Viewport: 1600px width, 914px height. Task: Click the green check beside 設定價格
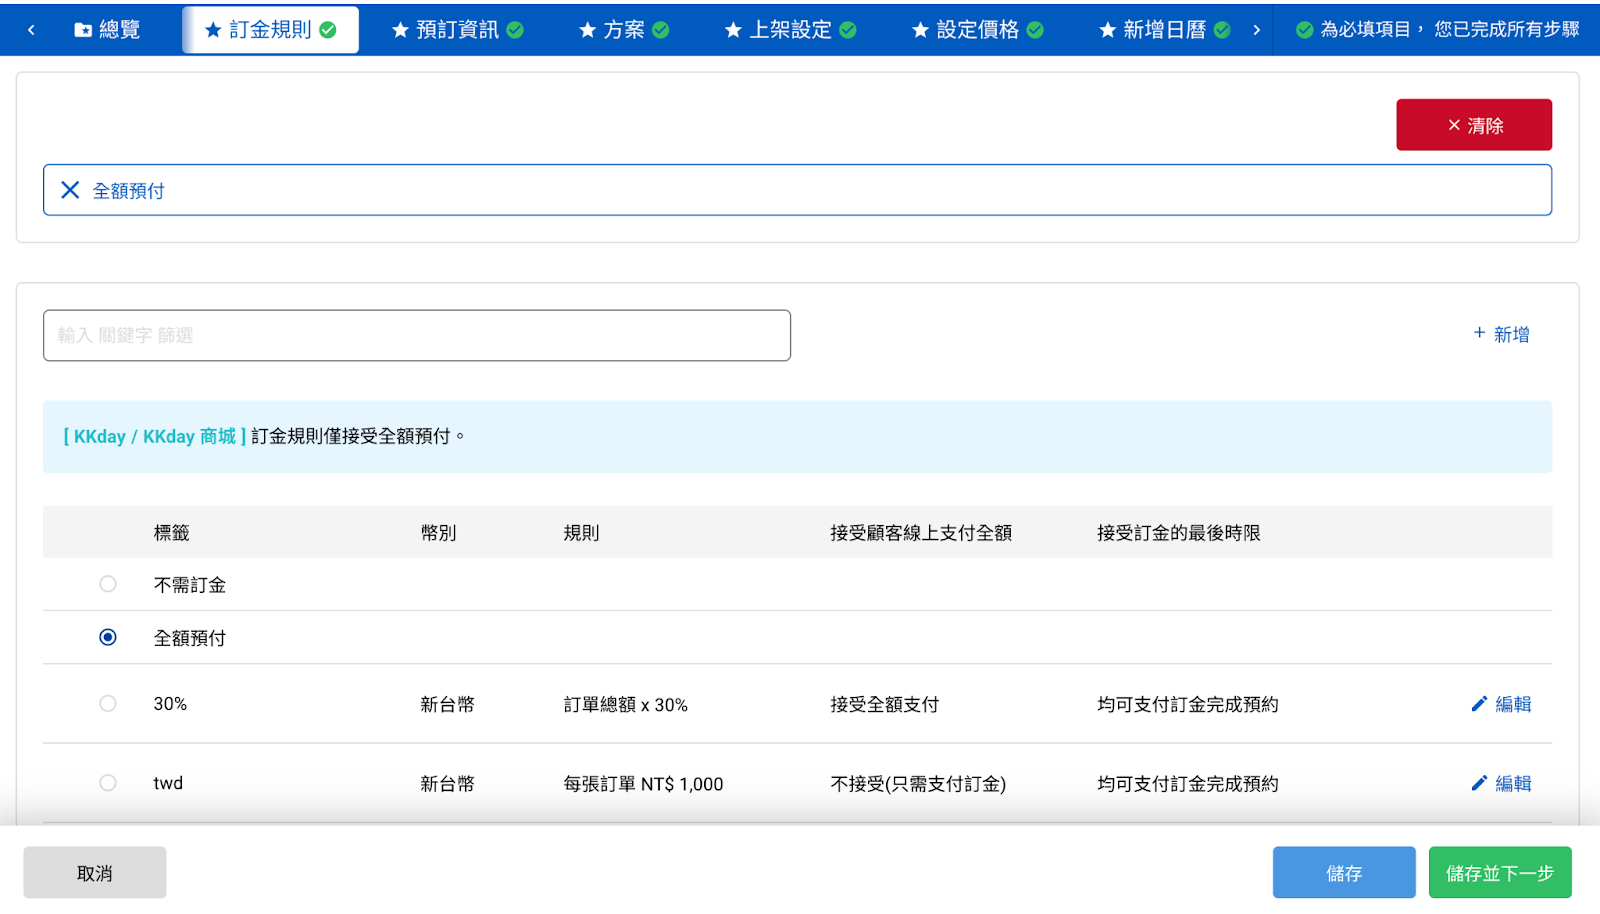coord(1035,30)
